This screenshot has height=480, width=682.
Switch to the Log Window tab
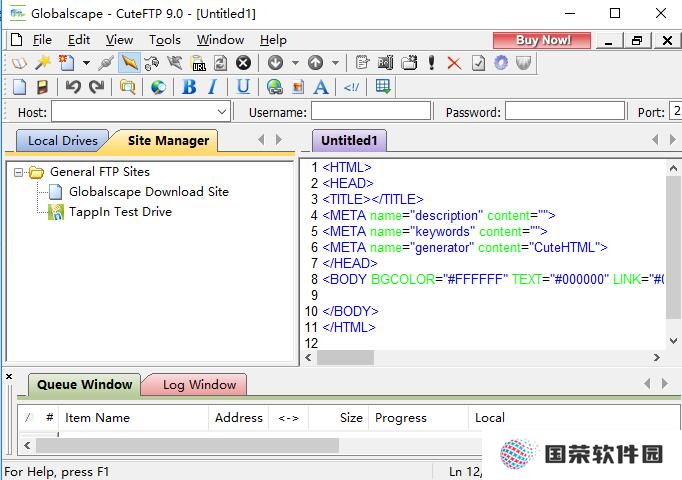199,385
